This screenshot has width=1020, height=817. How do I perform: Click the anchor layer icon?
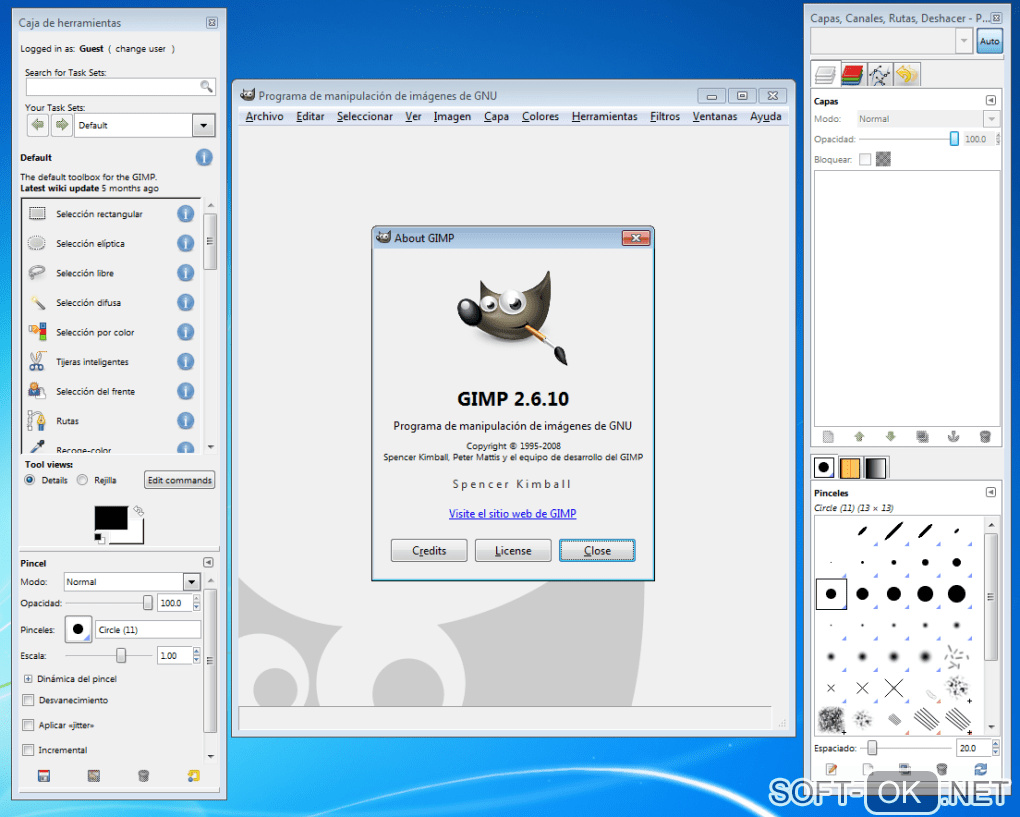pyautogui.click(x=954, y=436)
